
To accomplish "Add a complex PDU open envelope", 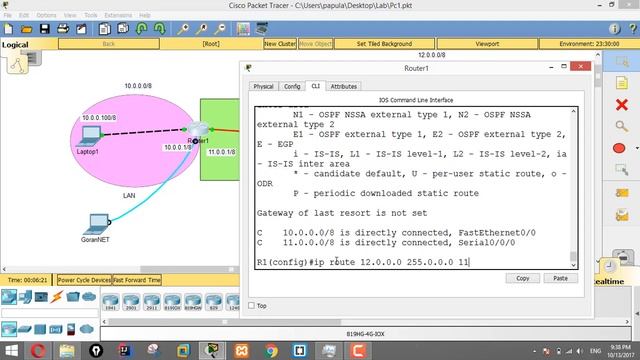I will point(622,215).
